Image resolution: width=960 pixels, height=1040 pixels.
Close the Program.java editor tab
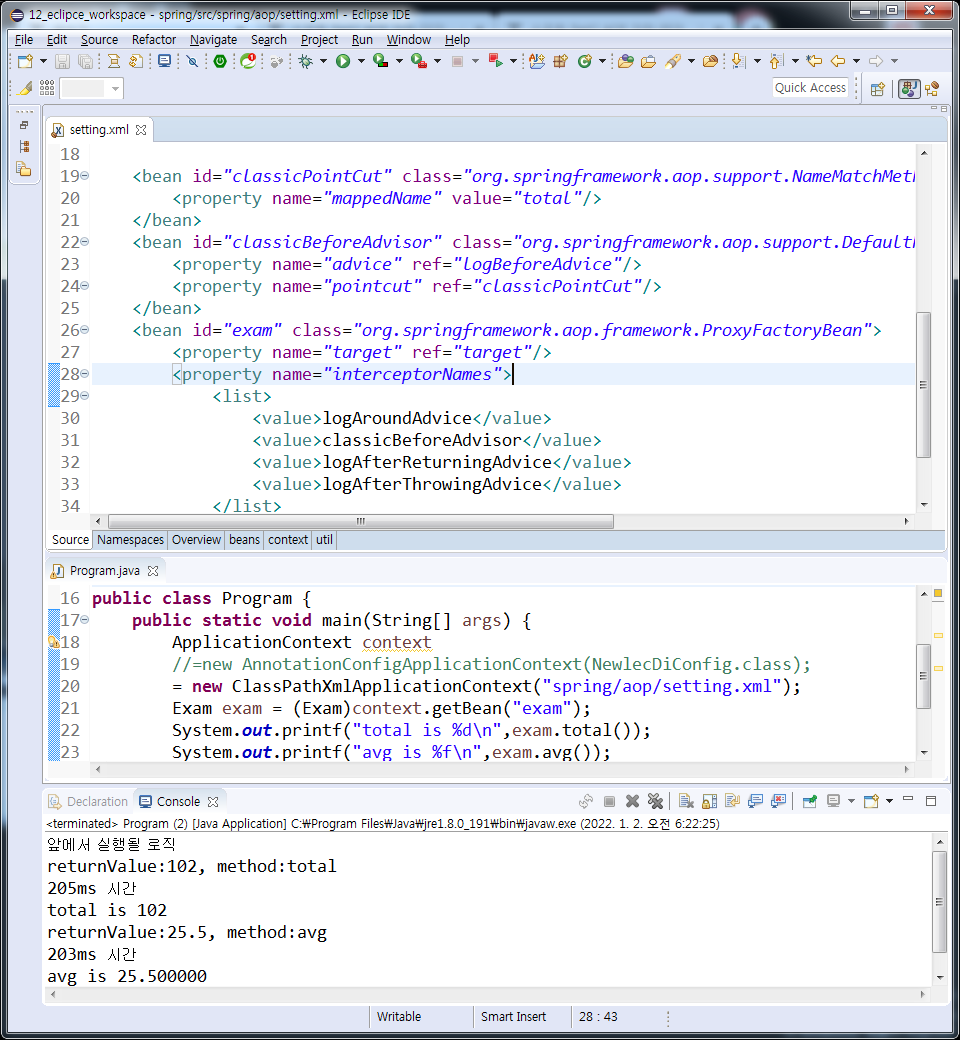[x=153, y=571]
